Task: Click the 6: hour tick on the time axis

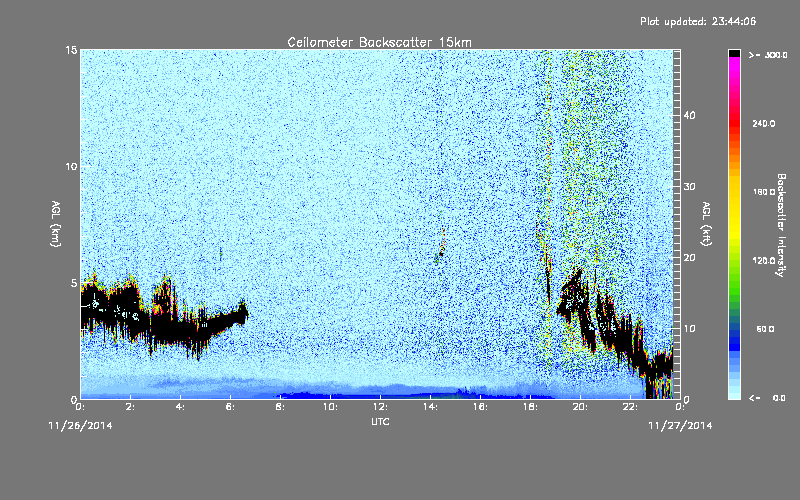Action: pyautogui.click(x=230, y=407)
